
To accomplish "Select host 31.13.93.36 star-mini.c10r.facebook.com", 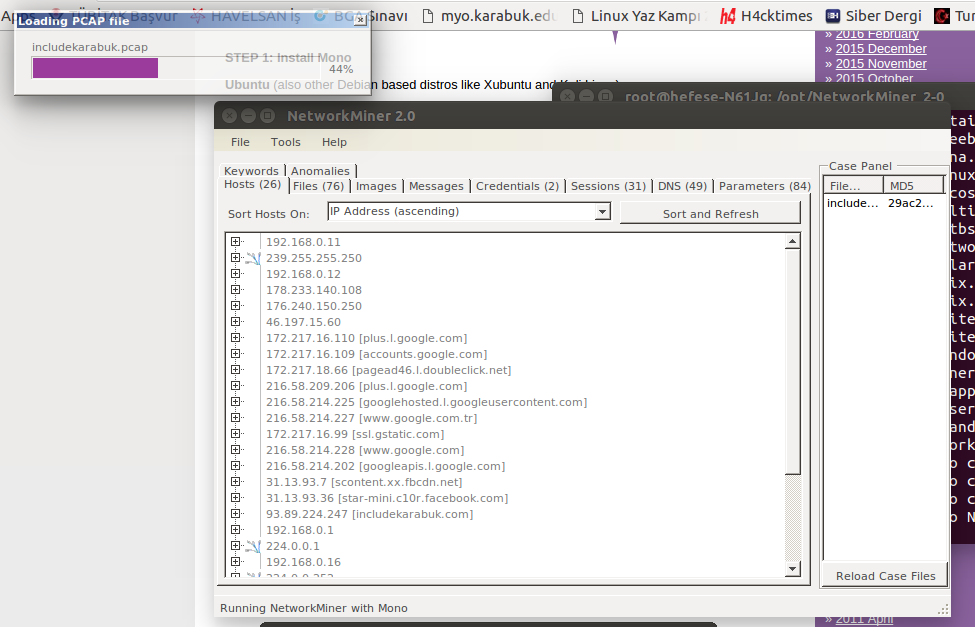I will tap(387, 498).
